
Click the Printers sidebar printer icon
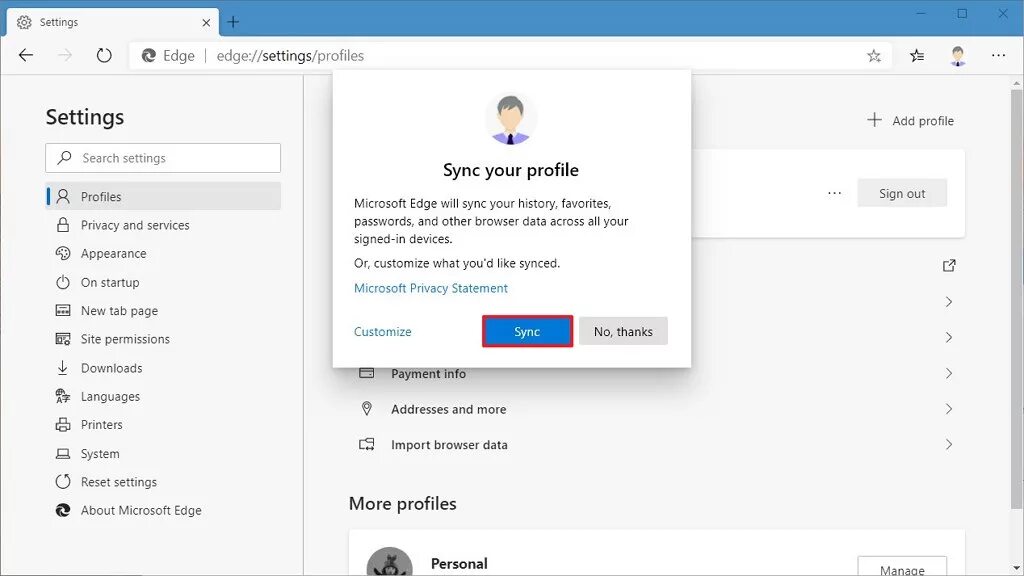click(63, 424)
